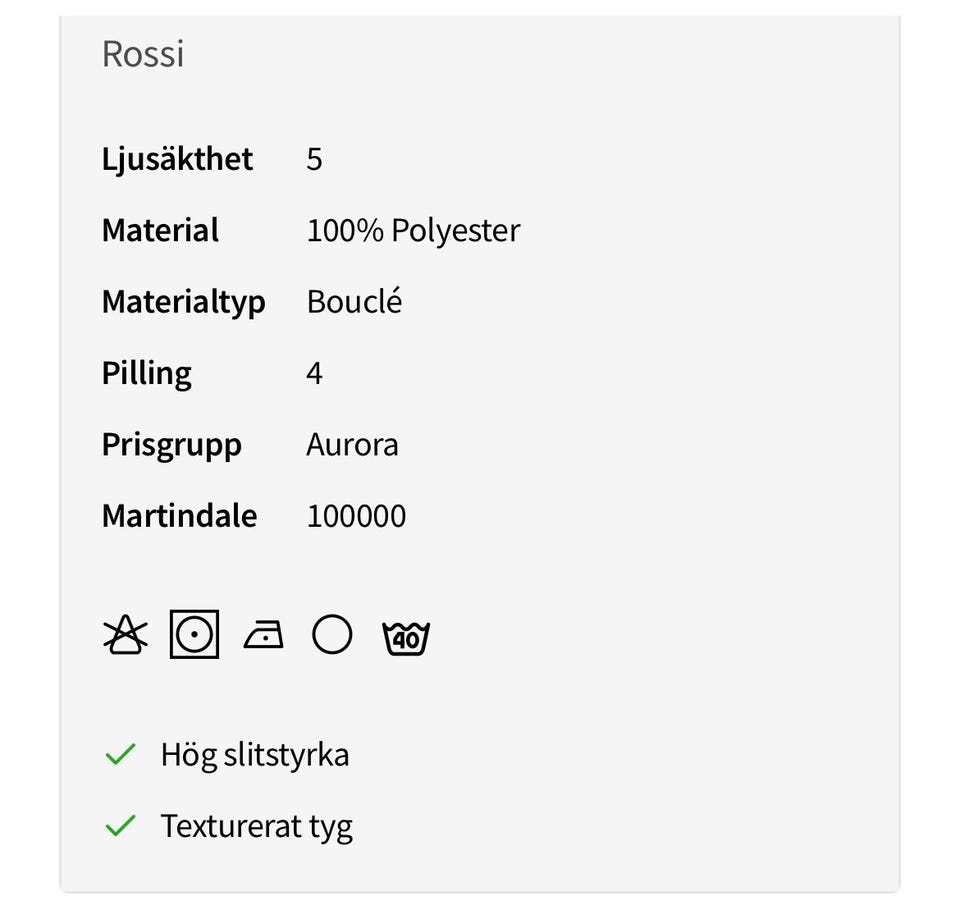Click the tumble dry care icon
The width and height of the screenshot is (960, 910).
(194, 635)
